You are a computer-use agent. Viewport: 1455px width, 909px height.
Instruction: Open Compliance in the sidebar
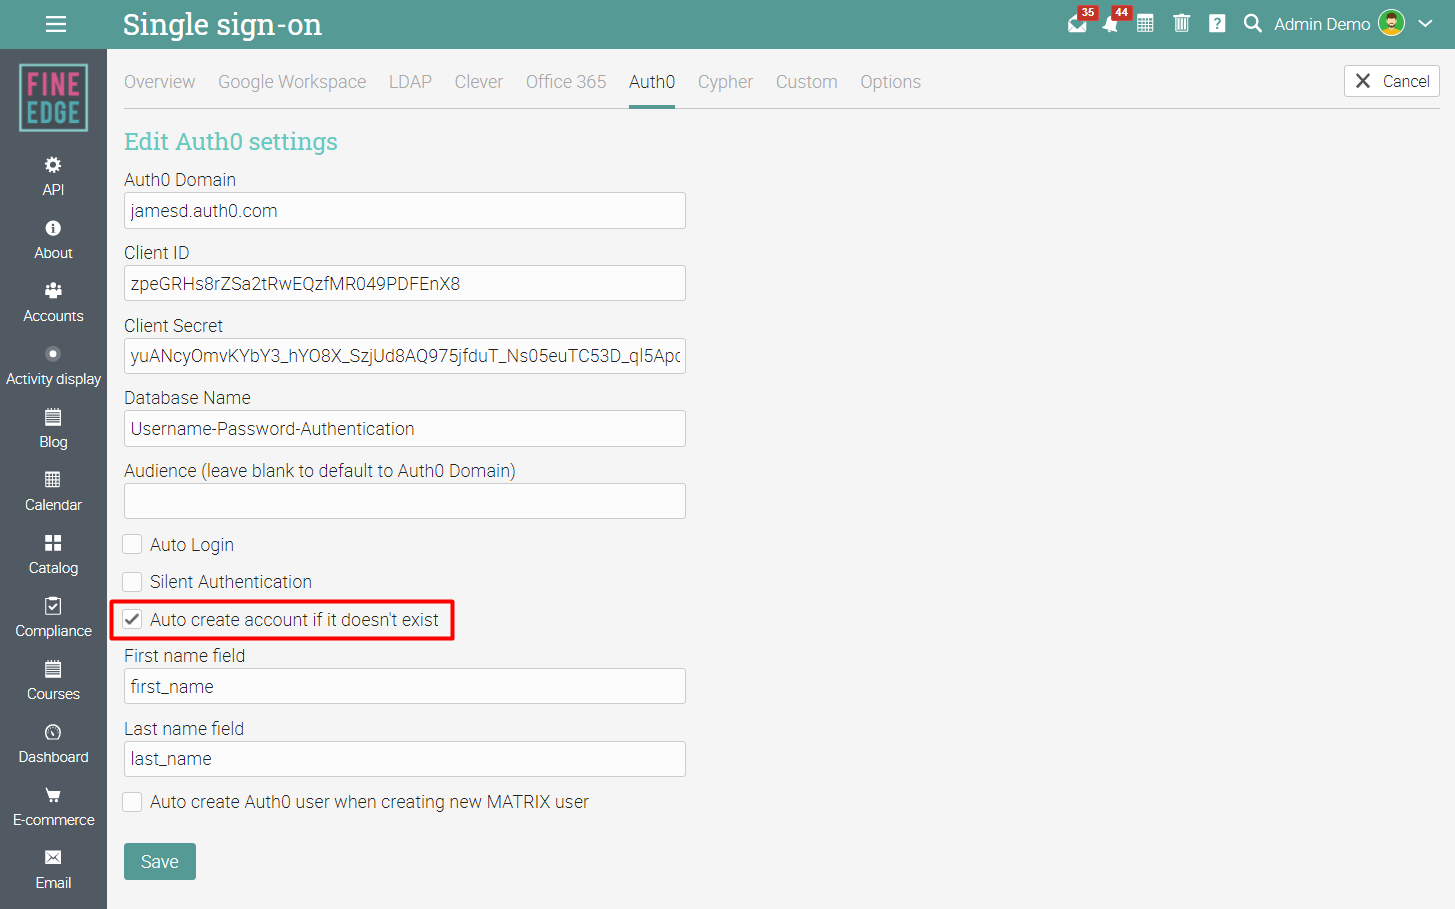coord(53,618)
